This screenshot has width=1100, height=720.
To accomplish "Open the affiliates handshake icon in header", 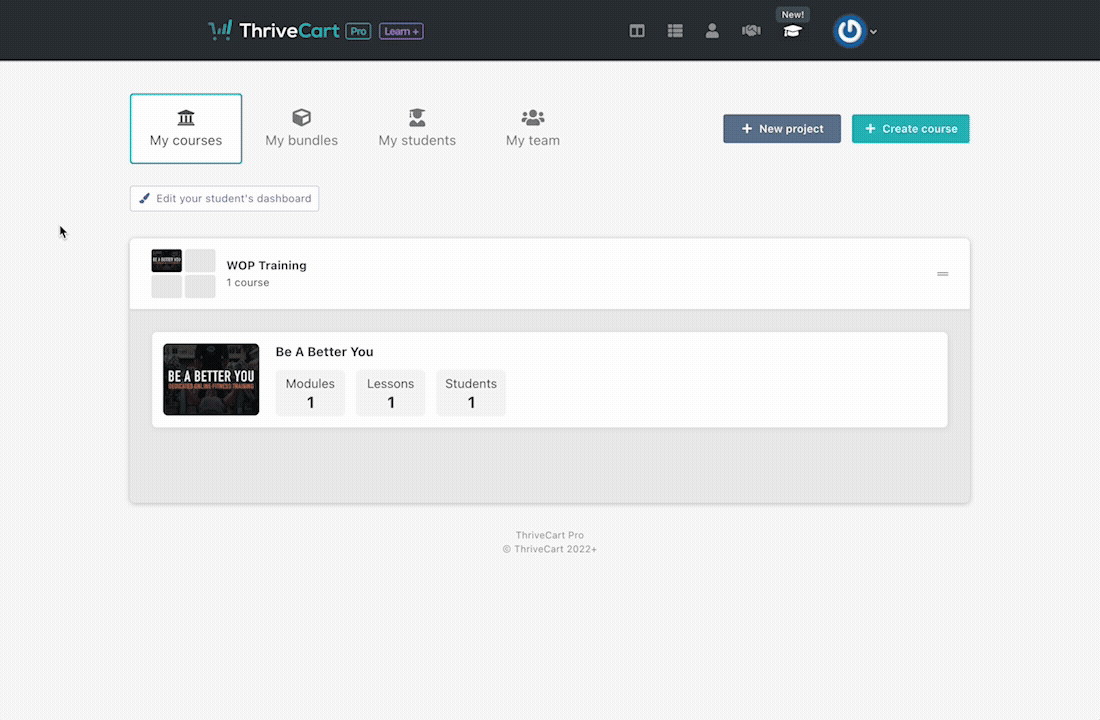I will tap(751, 31).
